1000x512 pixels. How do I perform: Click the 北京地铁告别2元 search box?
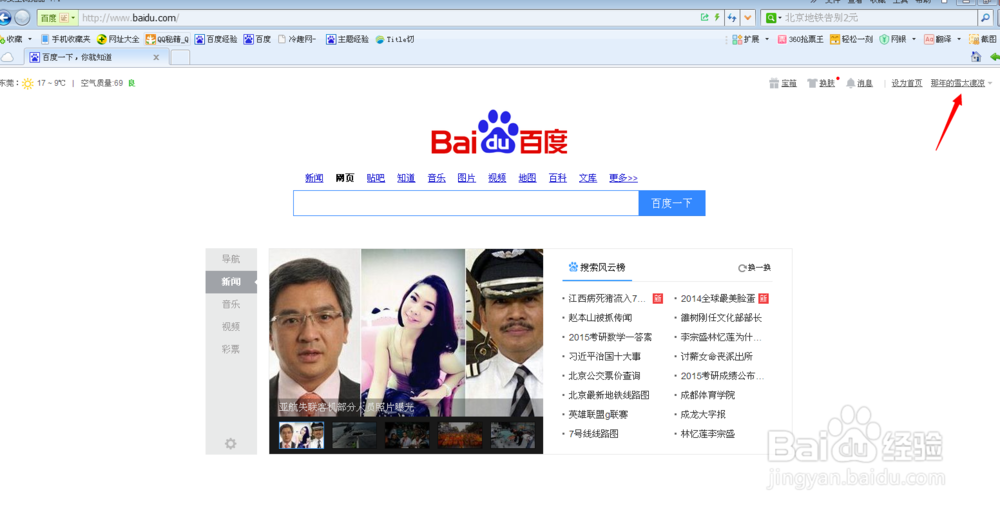point(879,18)
